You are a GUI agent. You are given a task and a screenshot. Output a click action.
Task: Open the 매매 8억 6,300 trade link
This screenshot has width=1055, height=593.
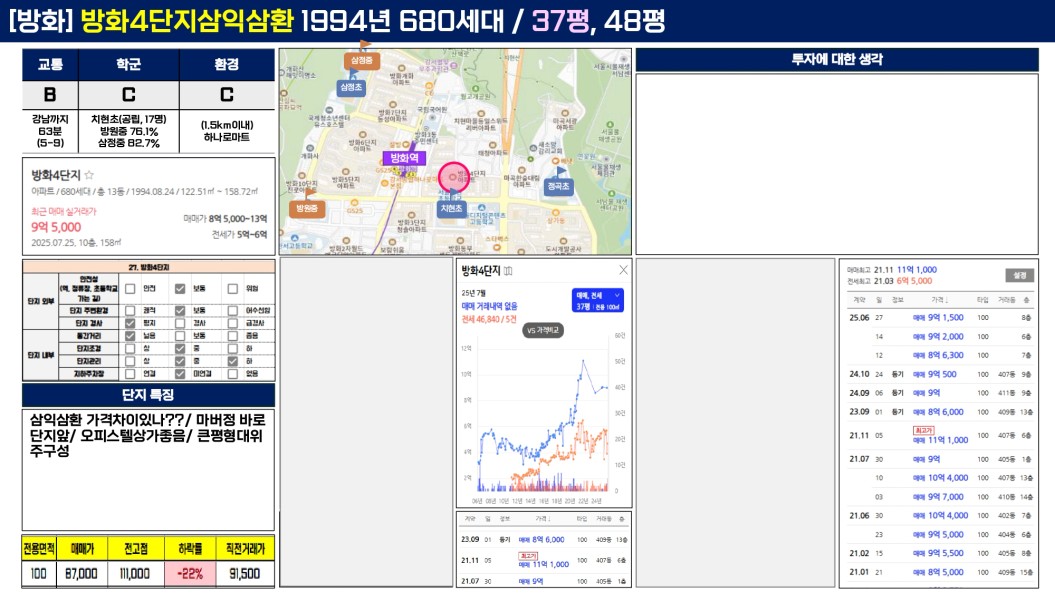coord(938,355)
